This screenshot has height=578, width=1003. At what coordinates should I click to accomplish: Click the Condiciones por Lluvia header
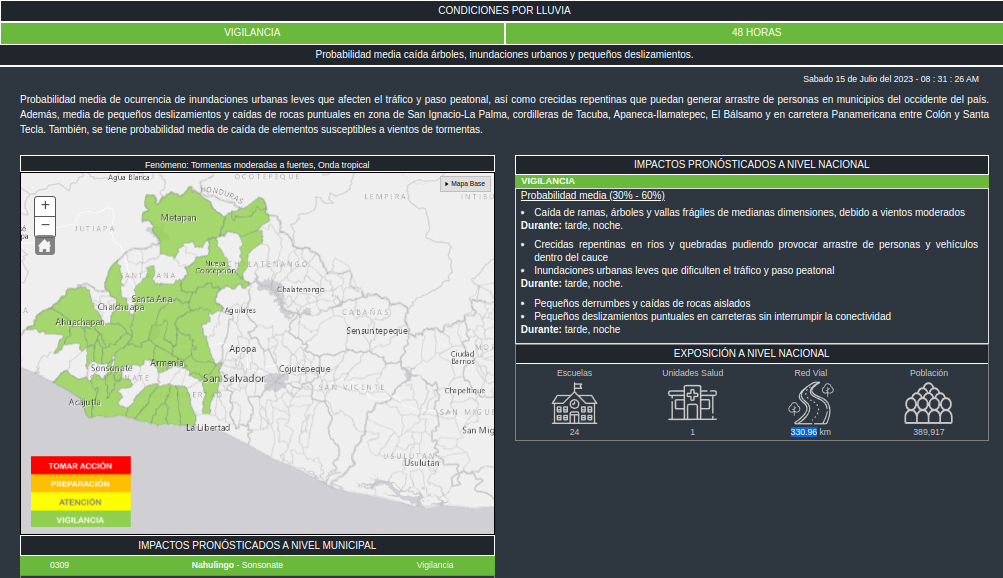pos(504,10)
